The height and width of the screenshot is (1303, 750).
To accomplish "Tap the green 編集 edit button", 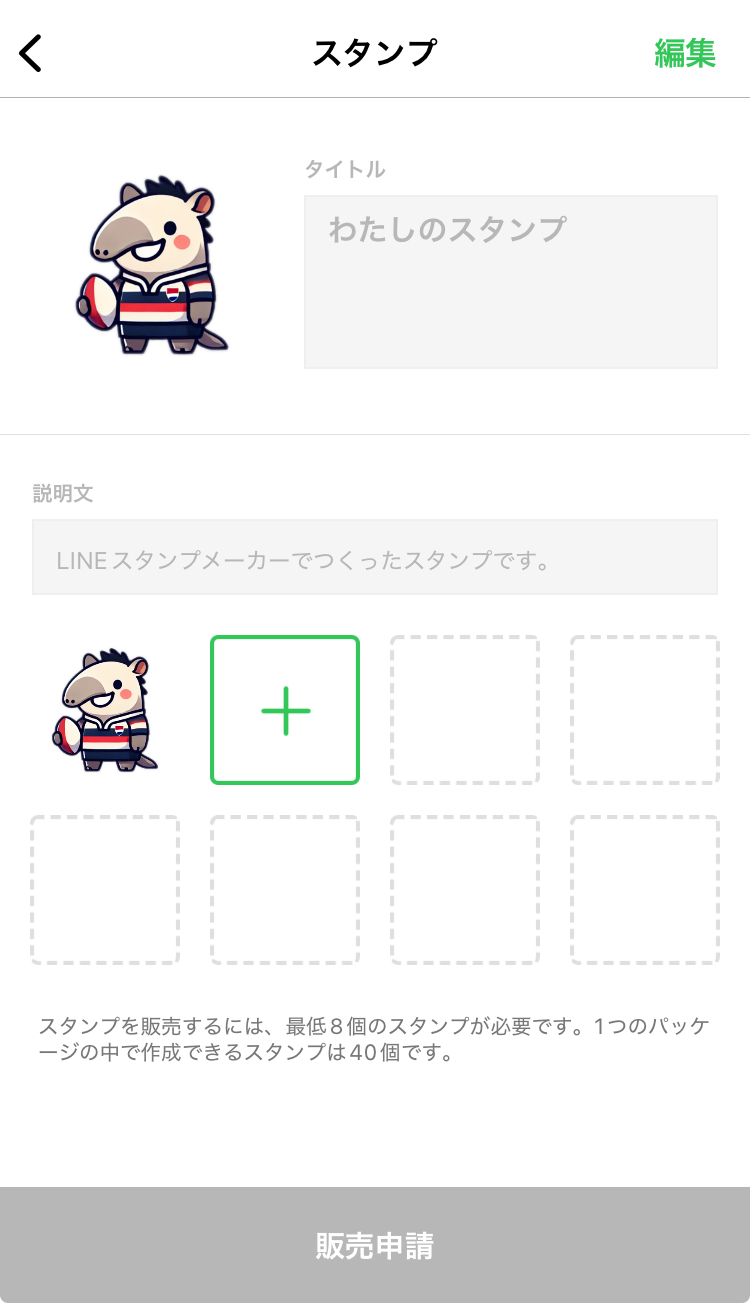I will click(685, 53).
